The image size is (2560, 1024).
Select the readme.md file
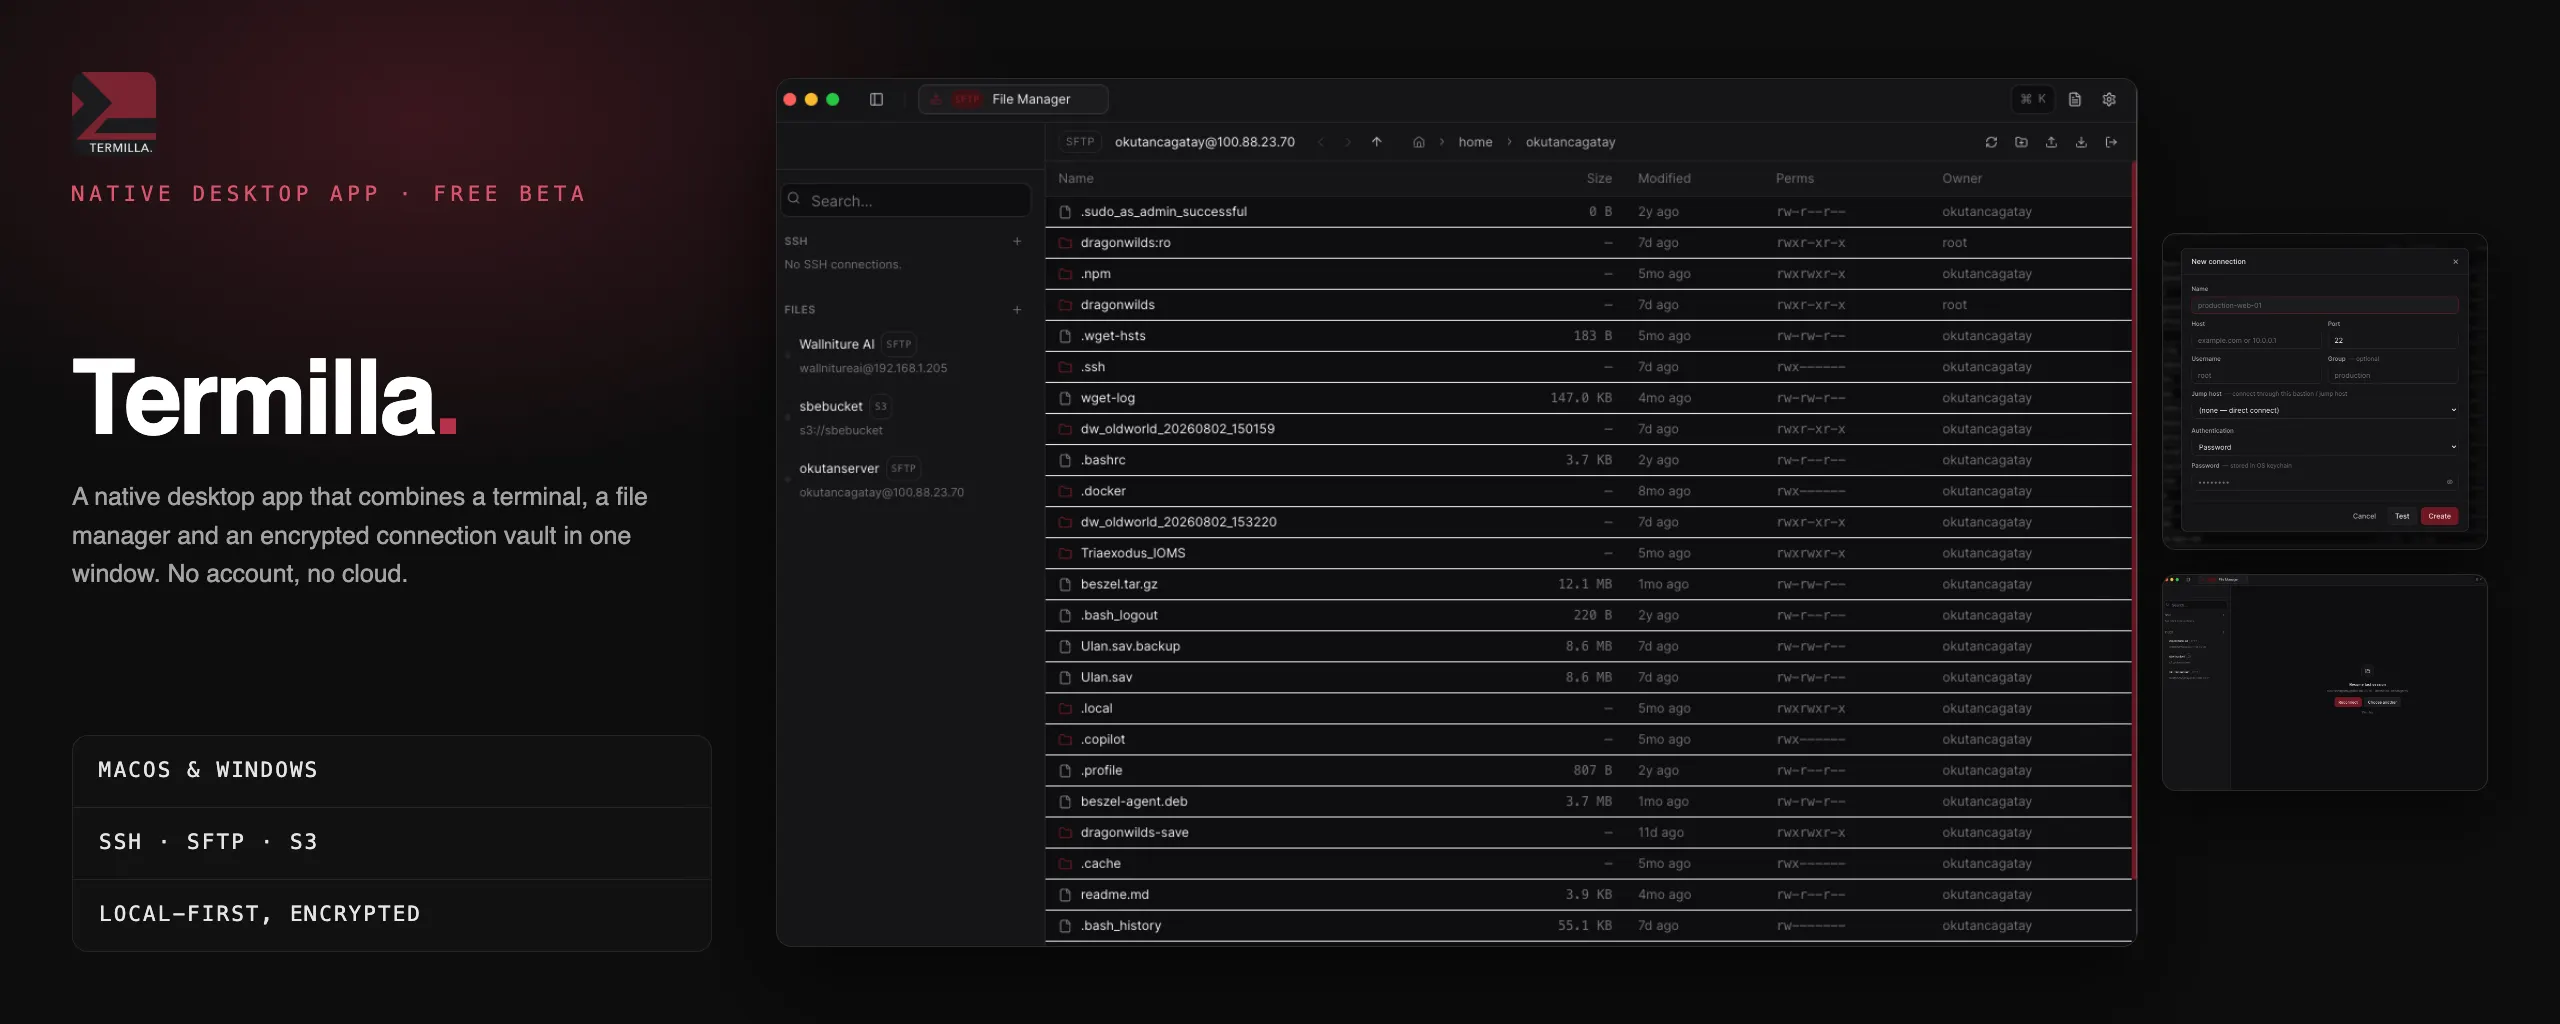tap(1588, 894)
